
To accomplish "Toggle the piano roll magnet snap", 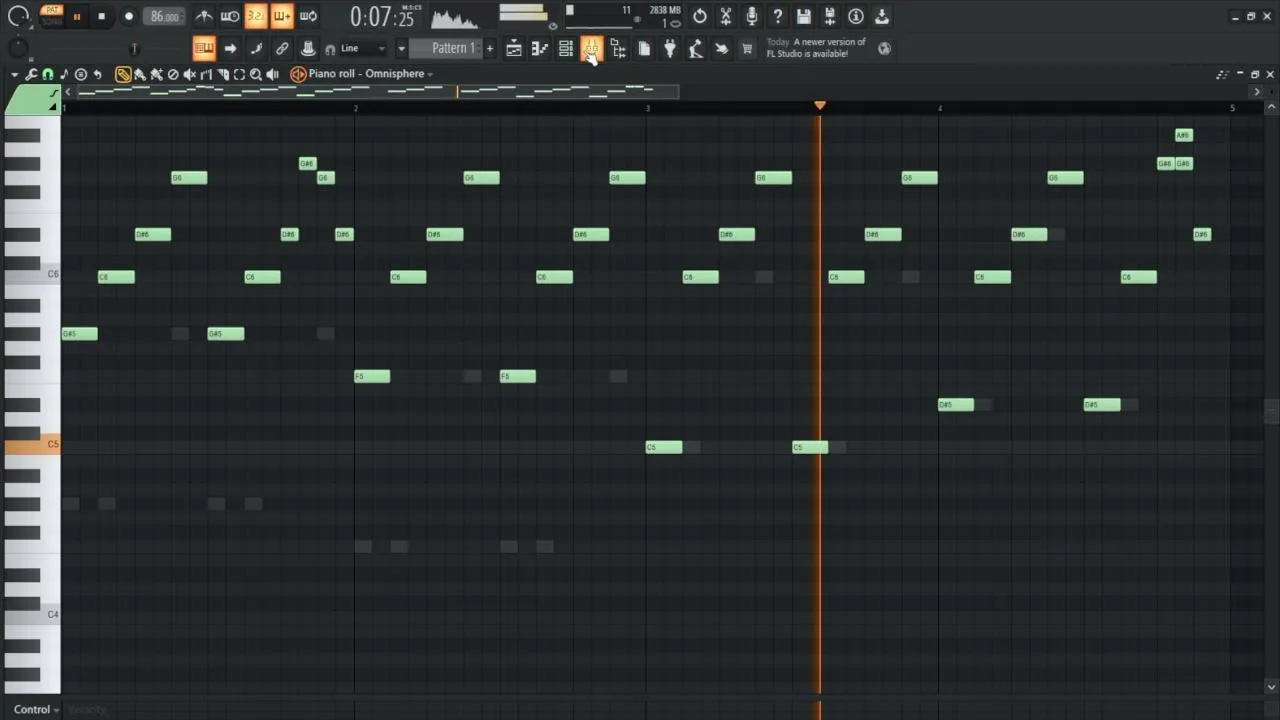I will pyautogui.click(x=47, y=74).
